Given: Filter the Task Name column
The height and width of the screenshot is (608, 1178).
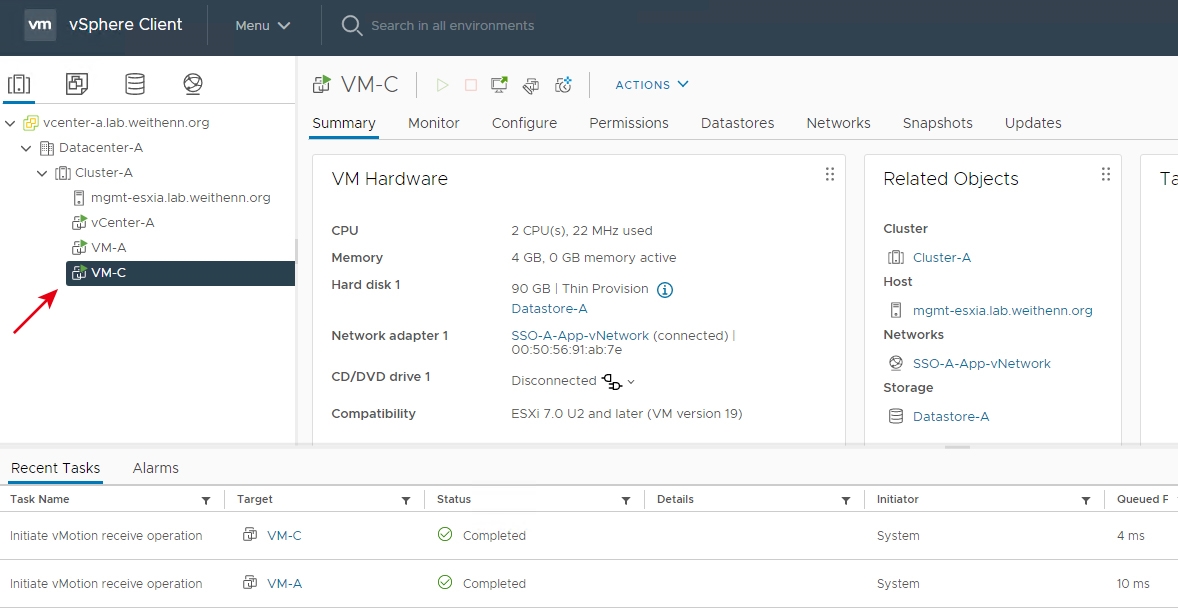Looking at the screenshot, I should coord(206,501).
